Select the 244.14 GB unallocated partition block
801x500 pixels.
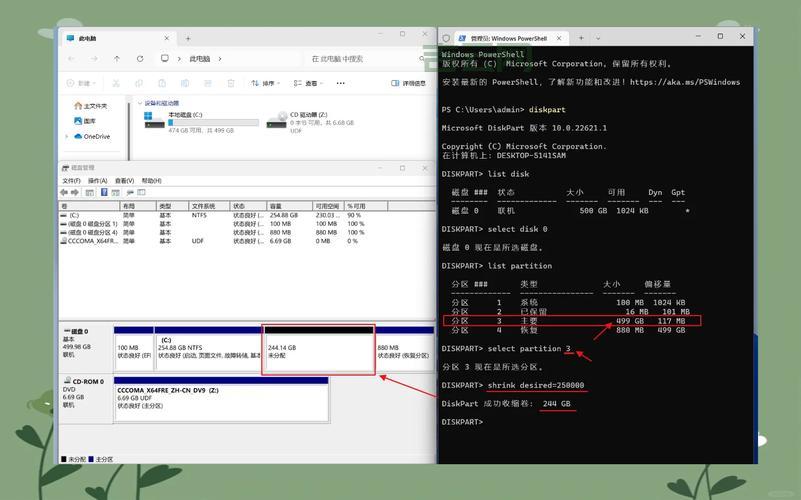pyautogui.click(x=318, y=349)
